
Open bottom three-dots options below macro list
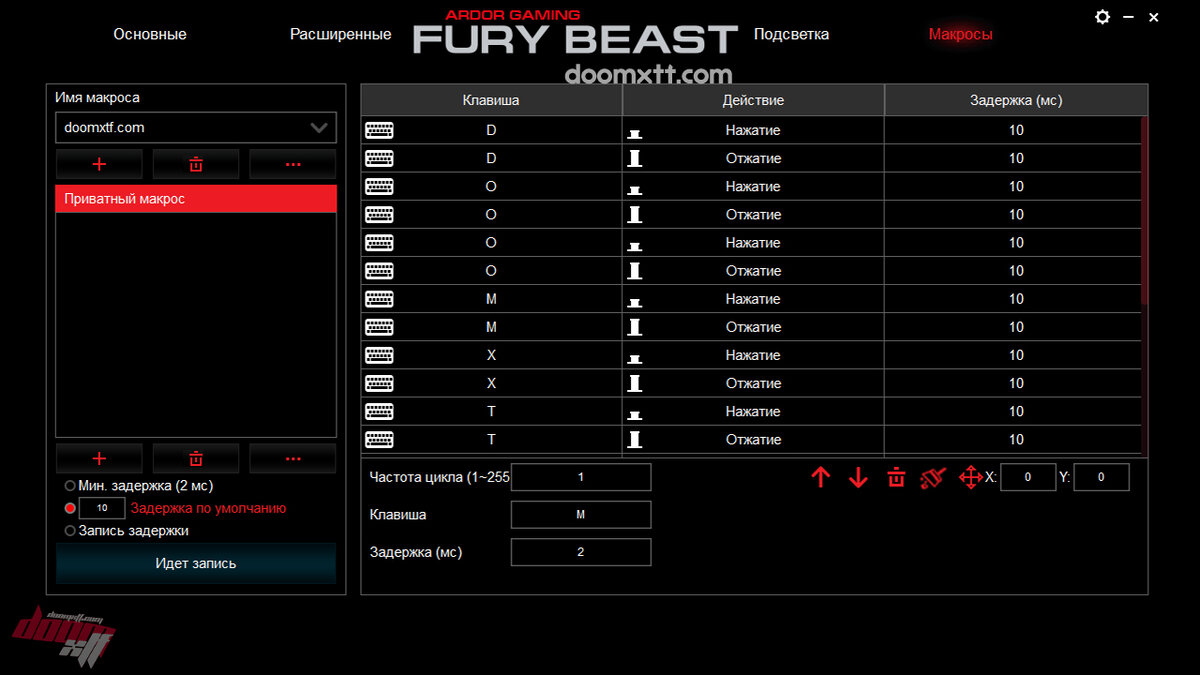(x=293, y=458)
